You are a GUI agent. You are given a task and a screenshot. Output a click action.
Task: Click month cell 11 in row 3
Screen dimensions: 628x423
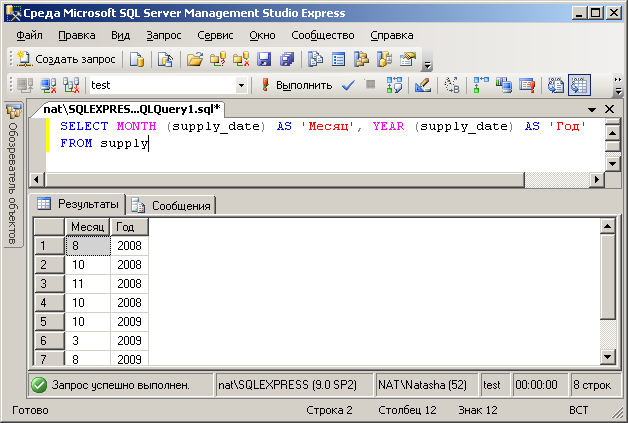[x=88, y=284]
